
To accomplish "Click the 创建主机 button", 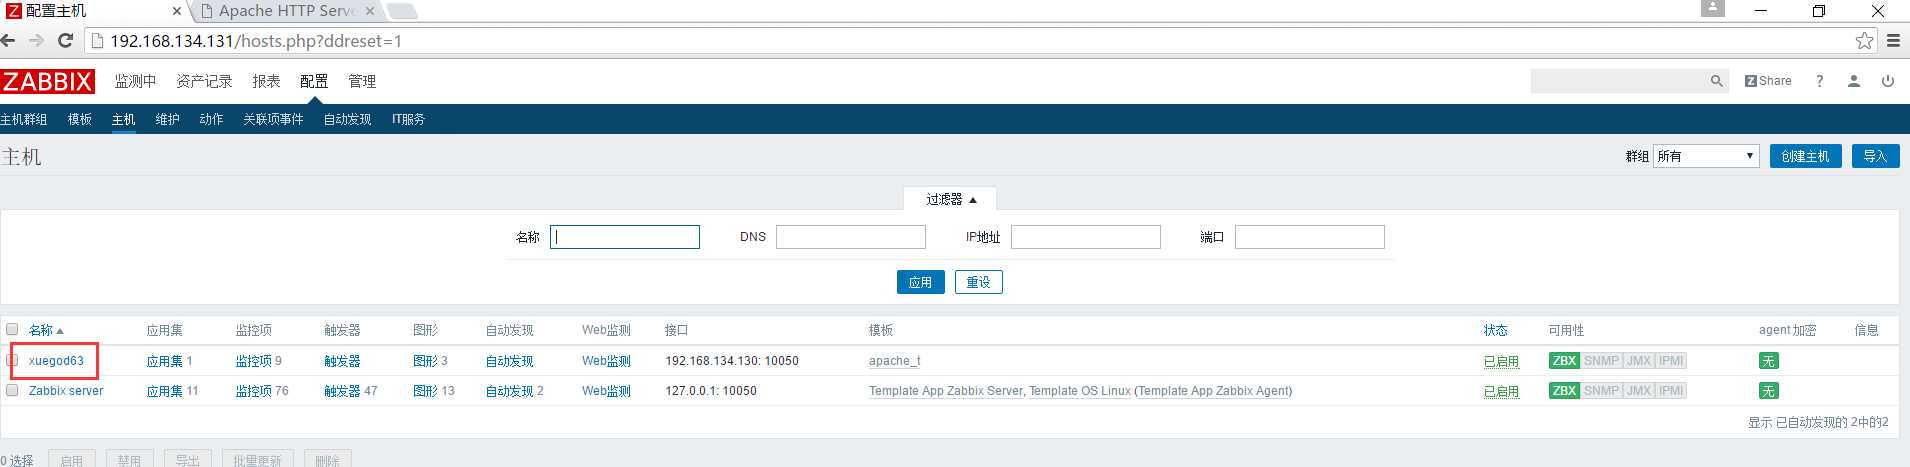I will point(1805,156).
